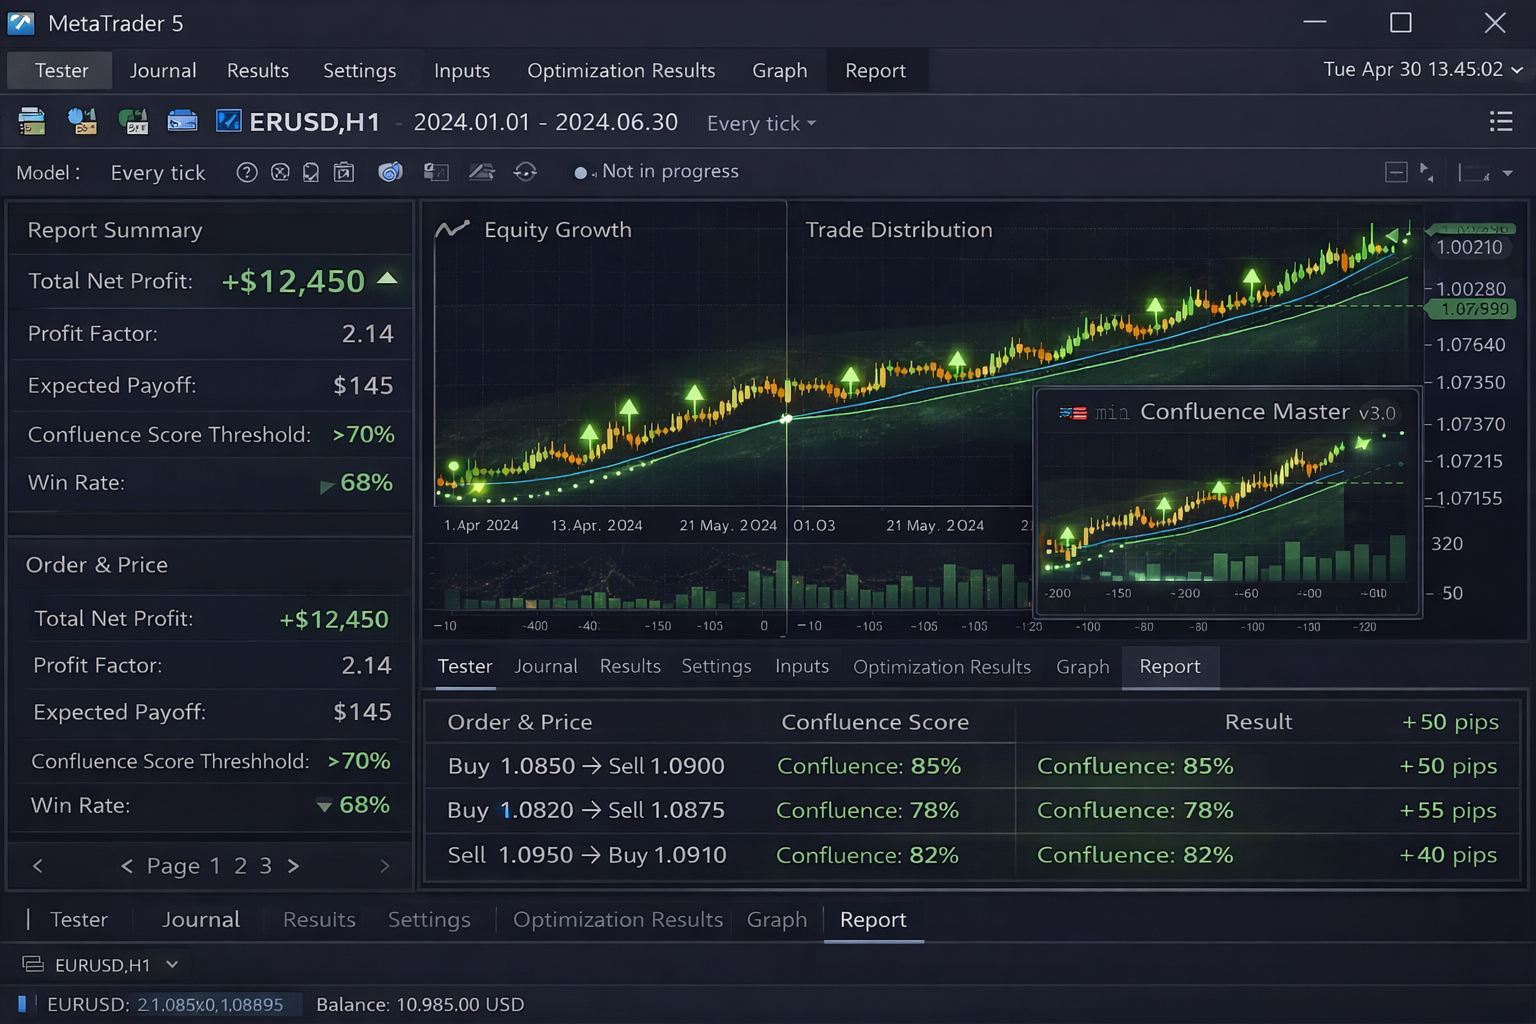Go to page 1 in pagination
The image size is (1536, 1024).
(x=215, y=866)
